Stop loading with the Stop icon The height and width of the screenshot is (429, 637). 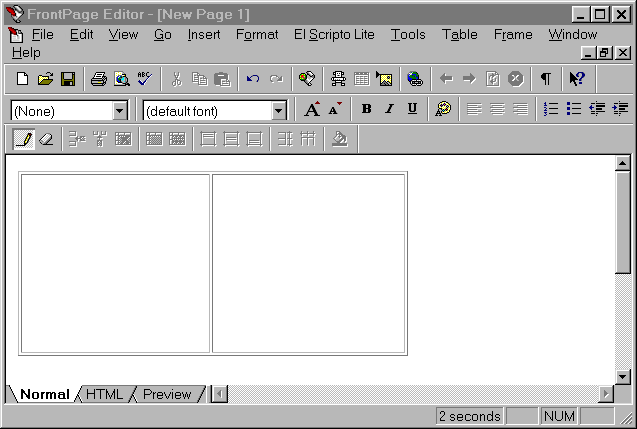(516, 78)
